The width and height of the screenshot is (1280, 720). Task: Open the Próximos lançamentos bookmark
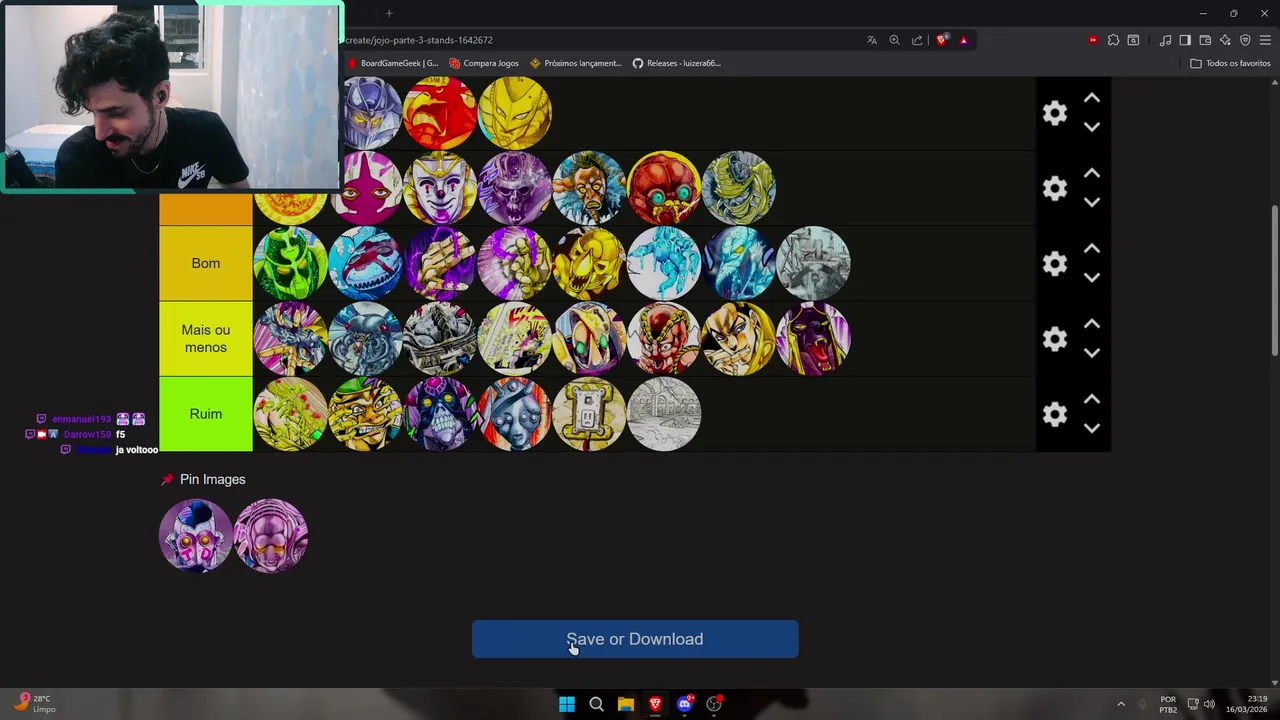coord(576,63)
